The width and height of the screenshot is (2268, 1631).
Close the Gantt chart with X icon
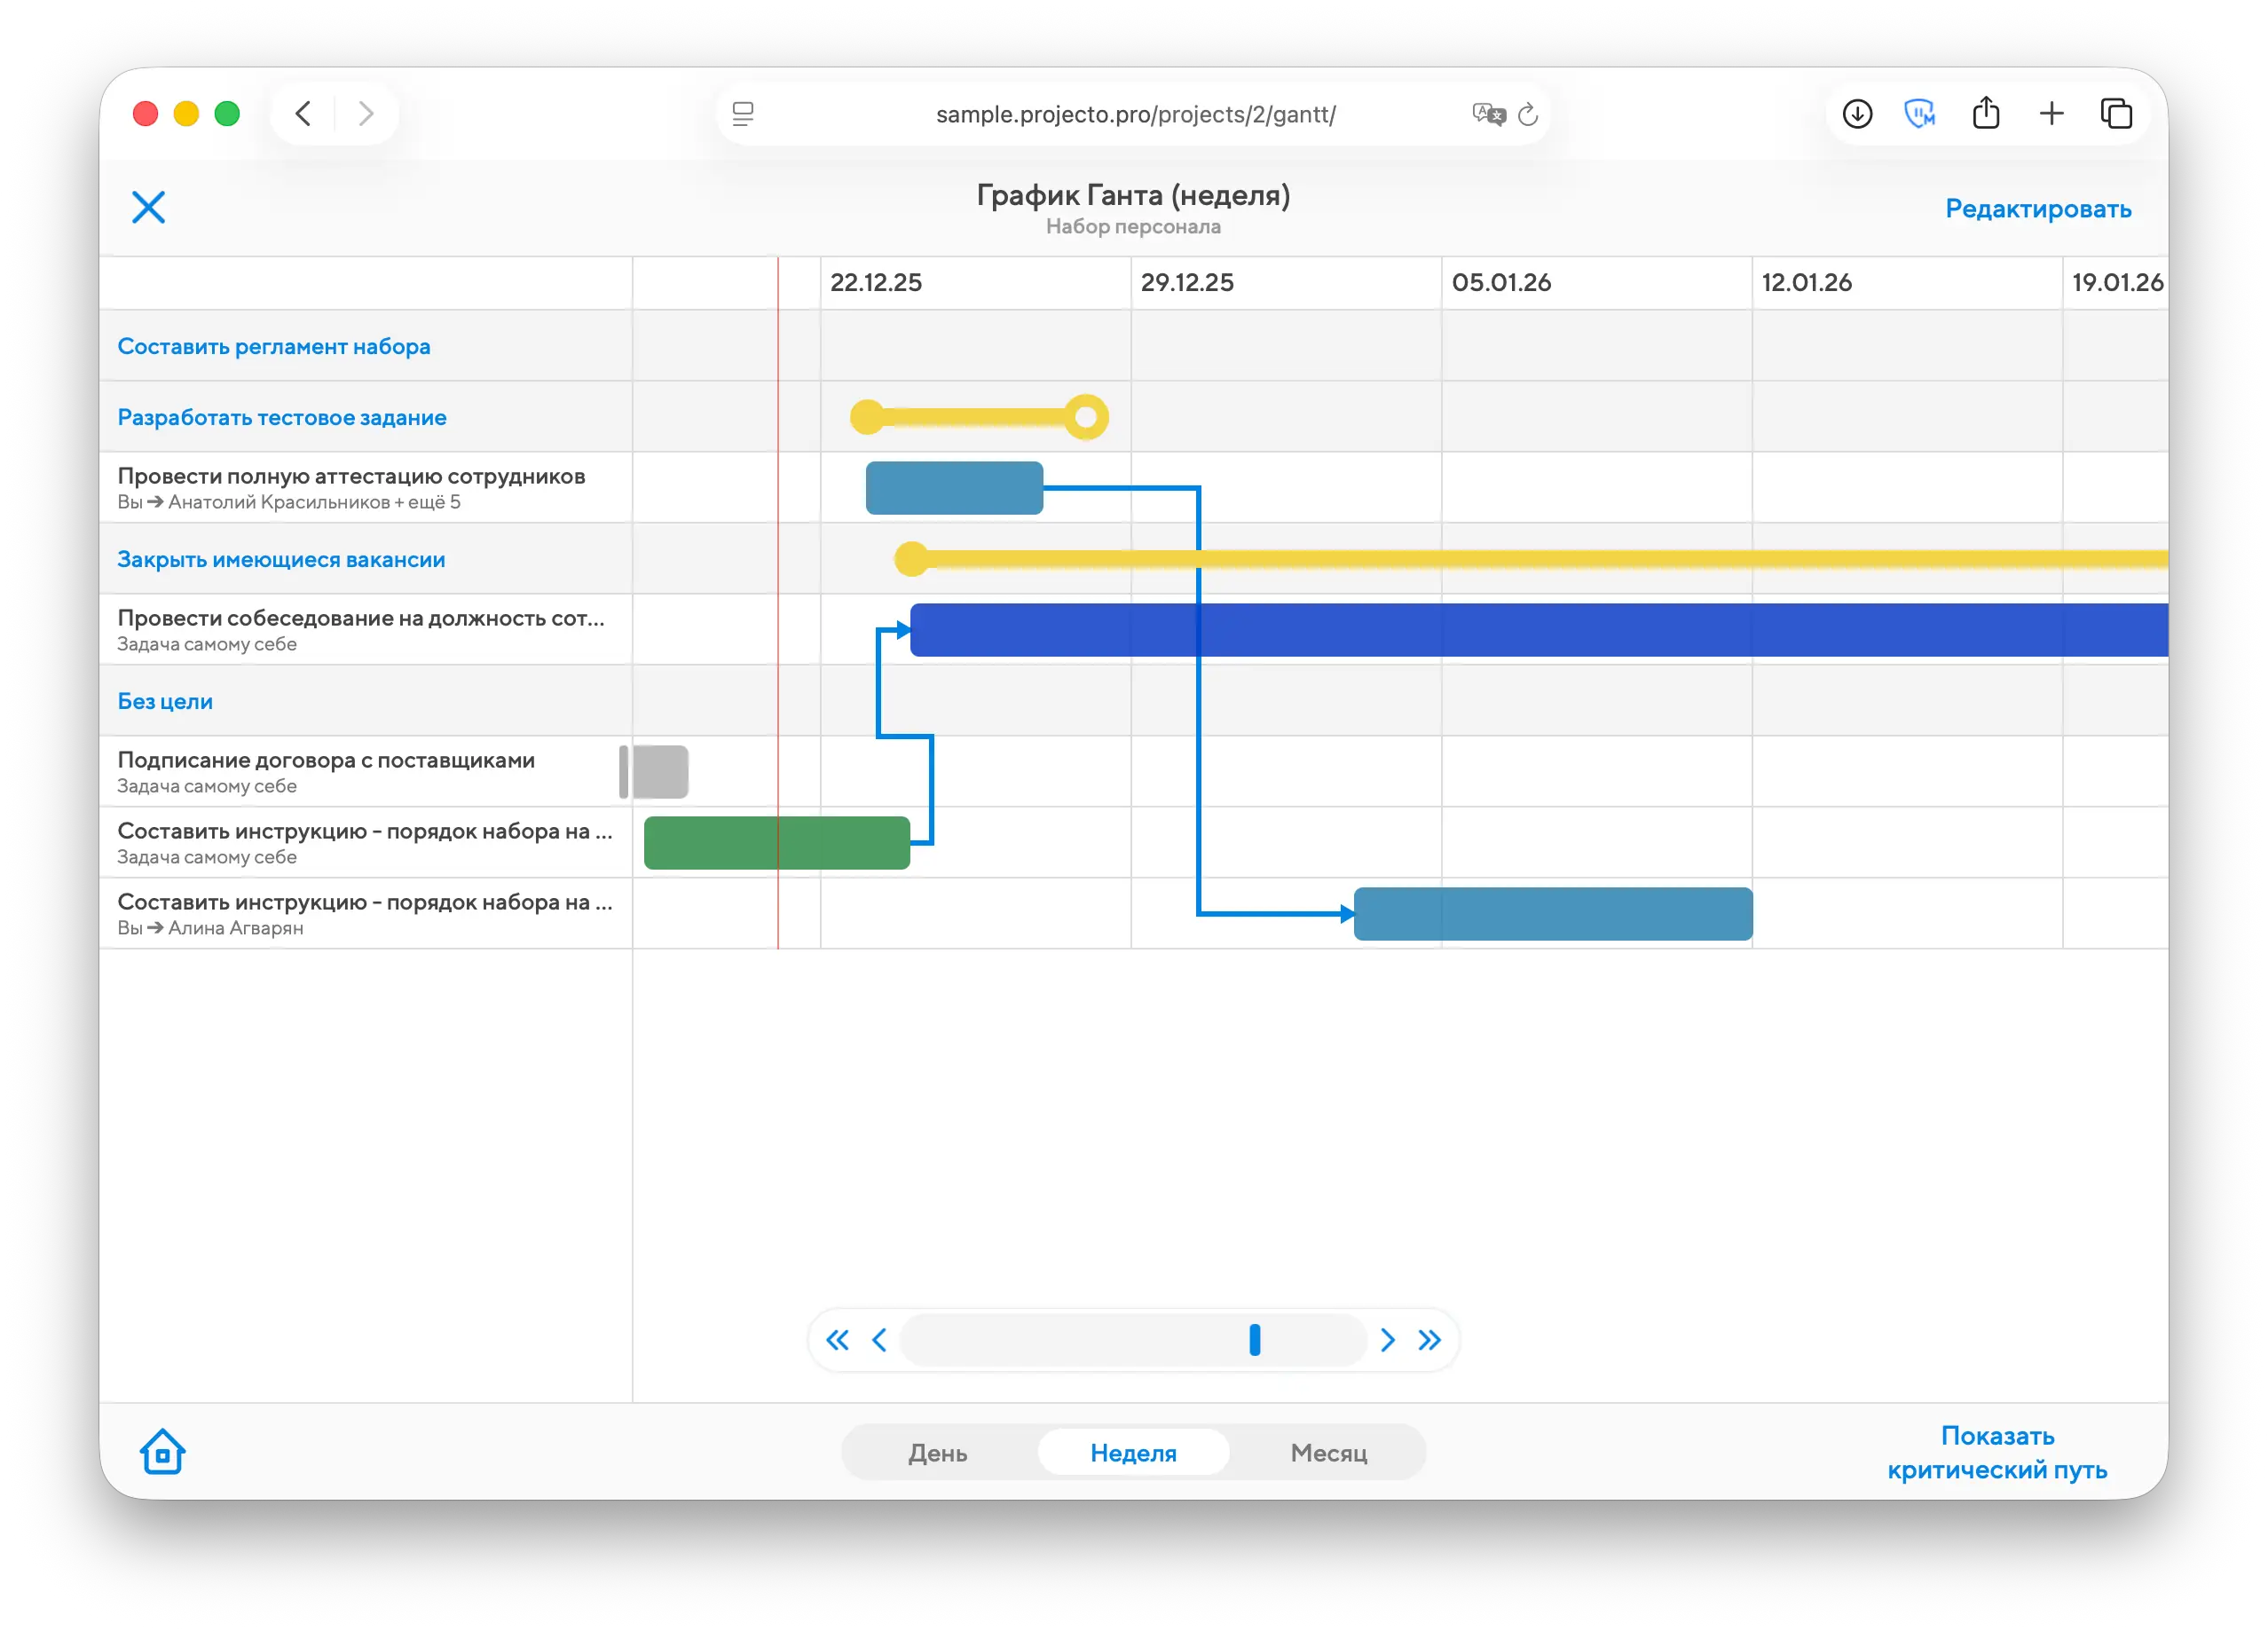(x=148, y=207)
